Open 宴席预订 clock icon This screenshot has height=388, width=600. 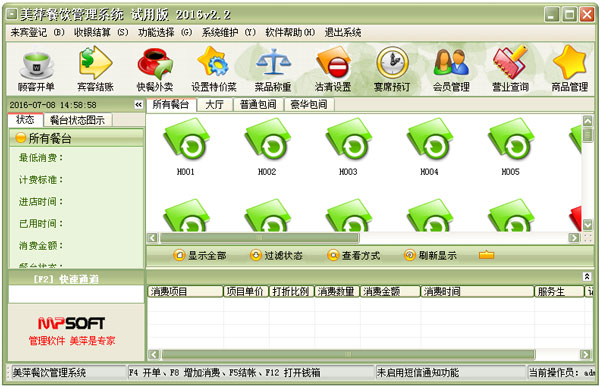[x=392, y=63]
